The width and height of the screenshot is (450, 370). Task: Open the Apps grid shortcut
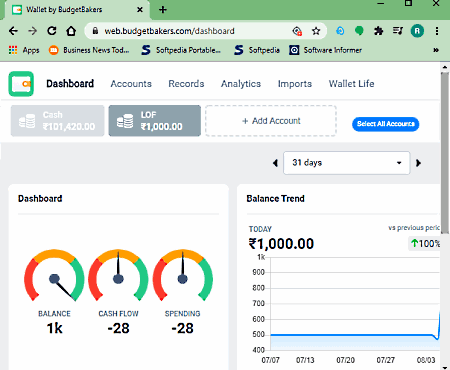coord(24,50)
